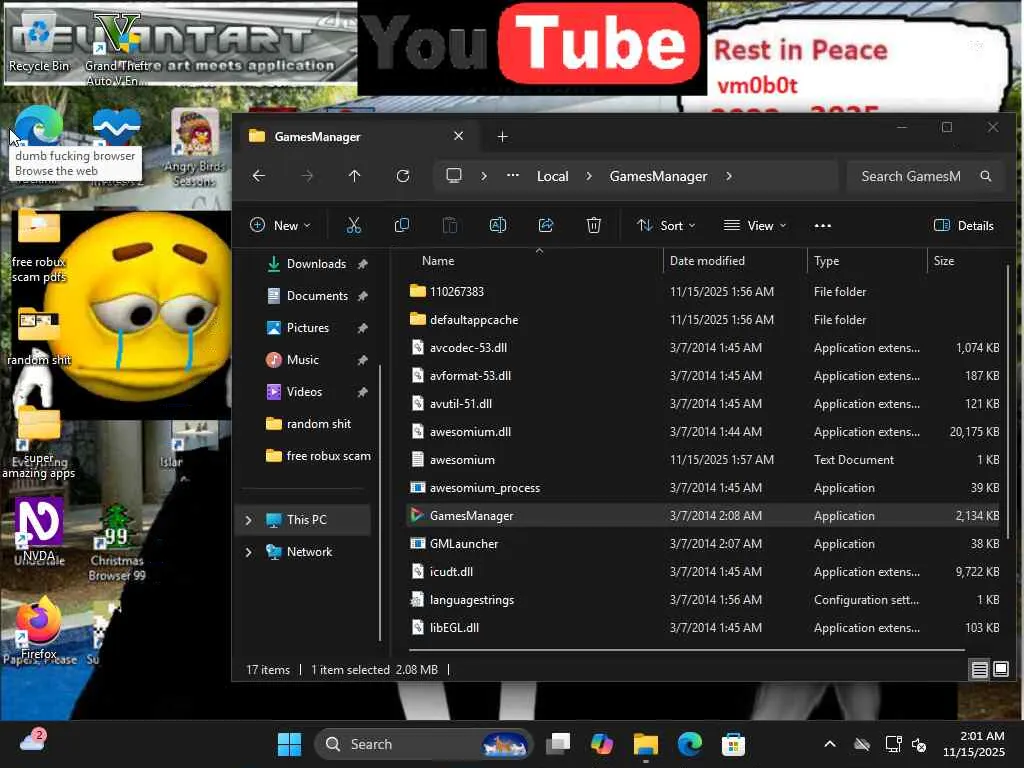The width and height of the screenshot is (1024, 768).
Task: Refresh the GamesManager folder view
Action: tap(403, 176)
